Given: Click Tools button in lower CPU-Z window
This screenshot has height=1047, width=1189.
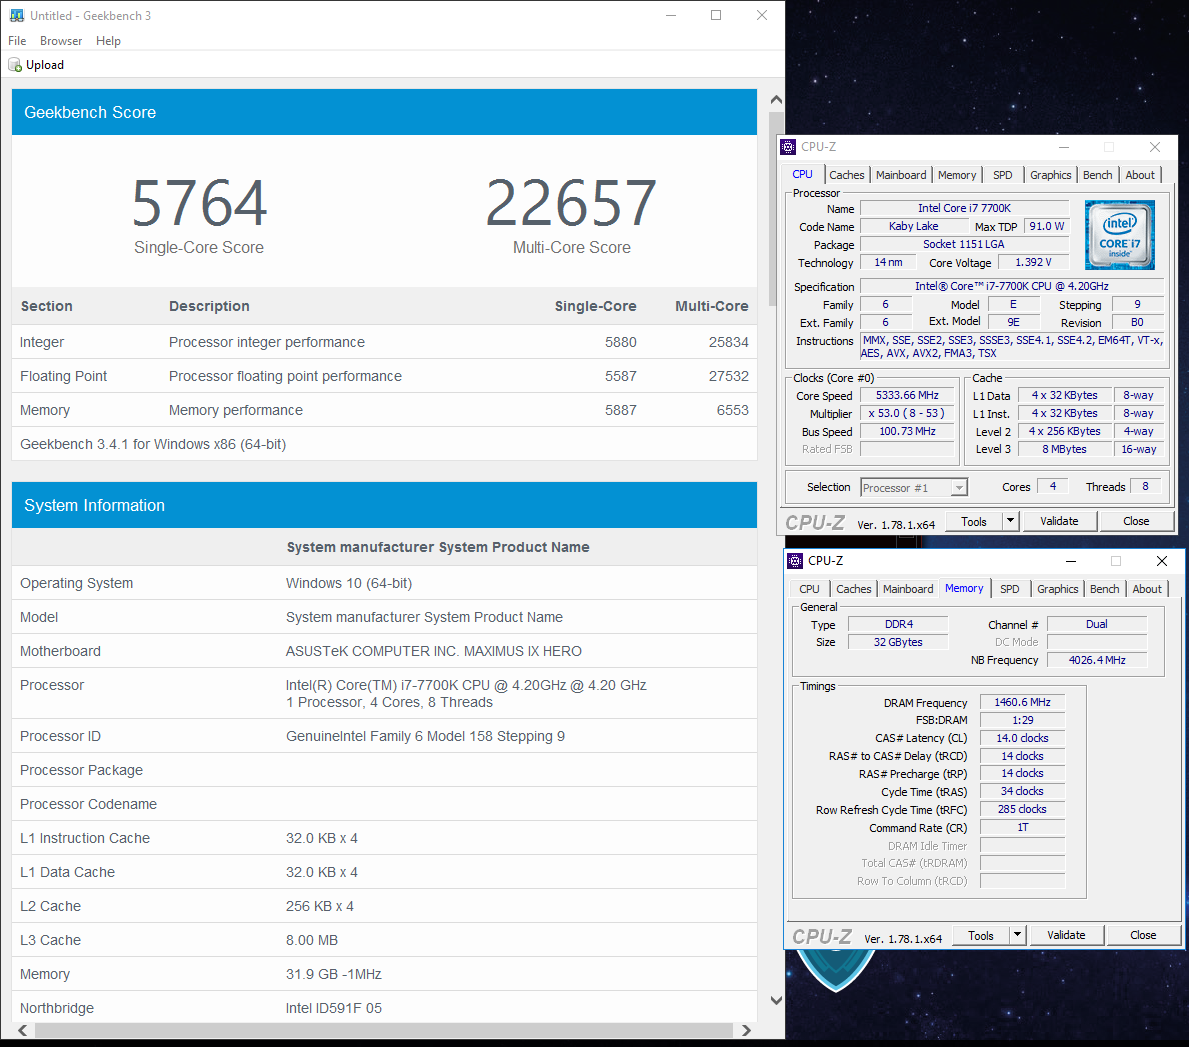Looking at the screenshot, I should [980, 935].
